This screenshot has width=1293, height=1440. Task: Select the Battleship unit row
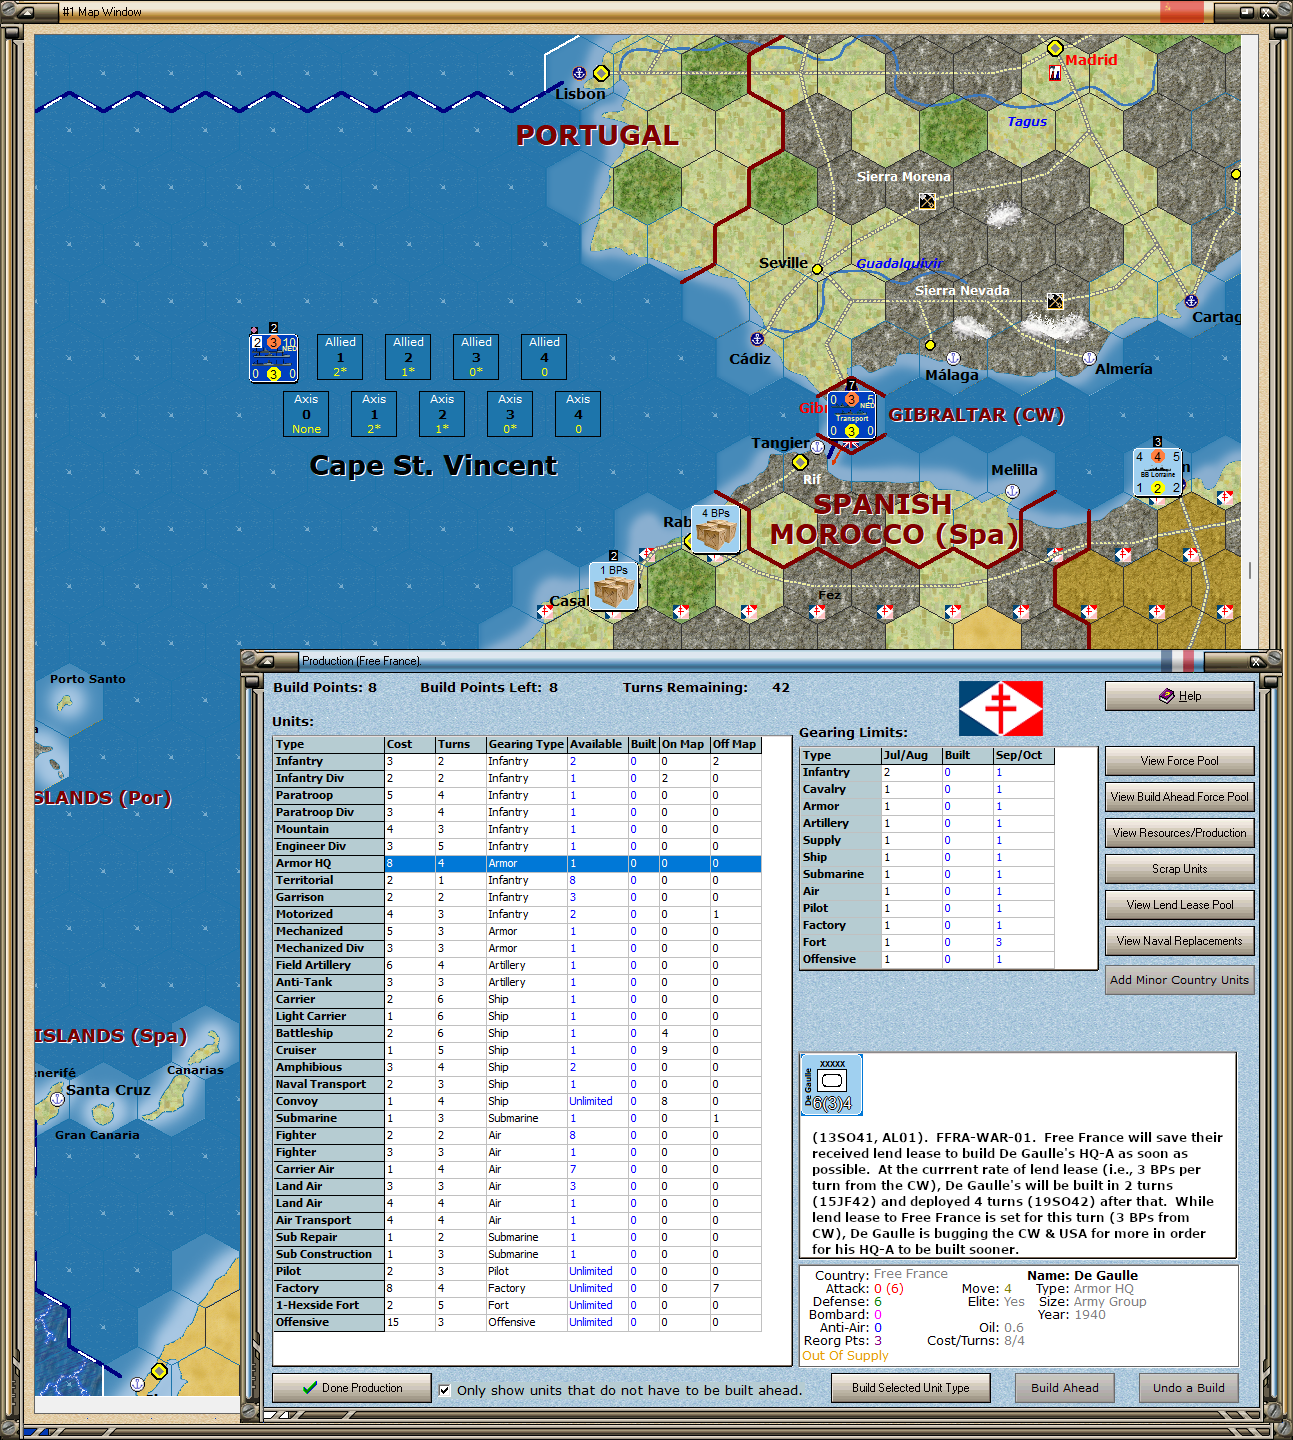tap(517, 1033)
